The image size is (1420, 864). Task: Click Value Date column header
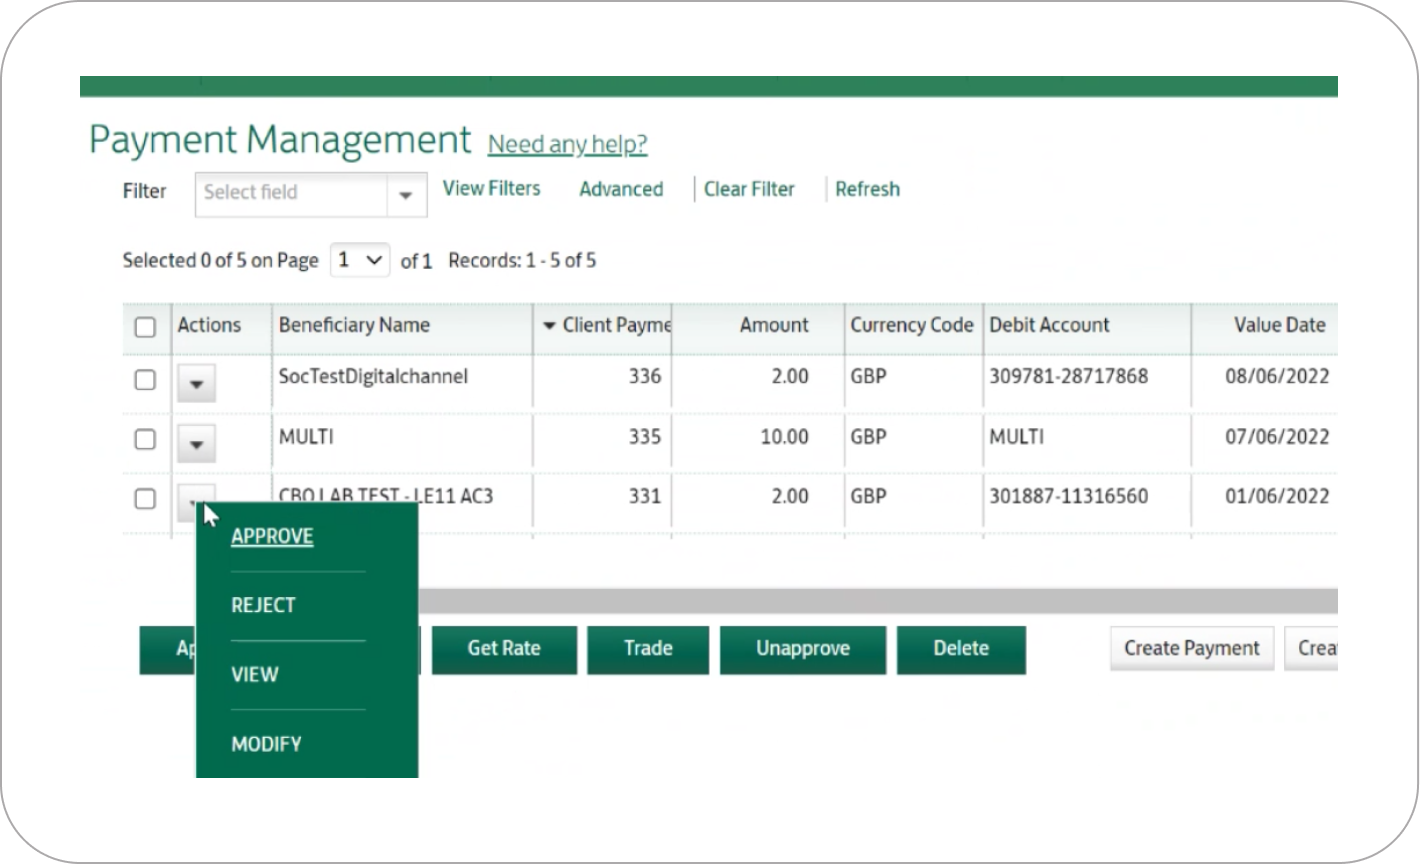pyautogui.click(x=1279, y=325)
